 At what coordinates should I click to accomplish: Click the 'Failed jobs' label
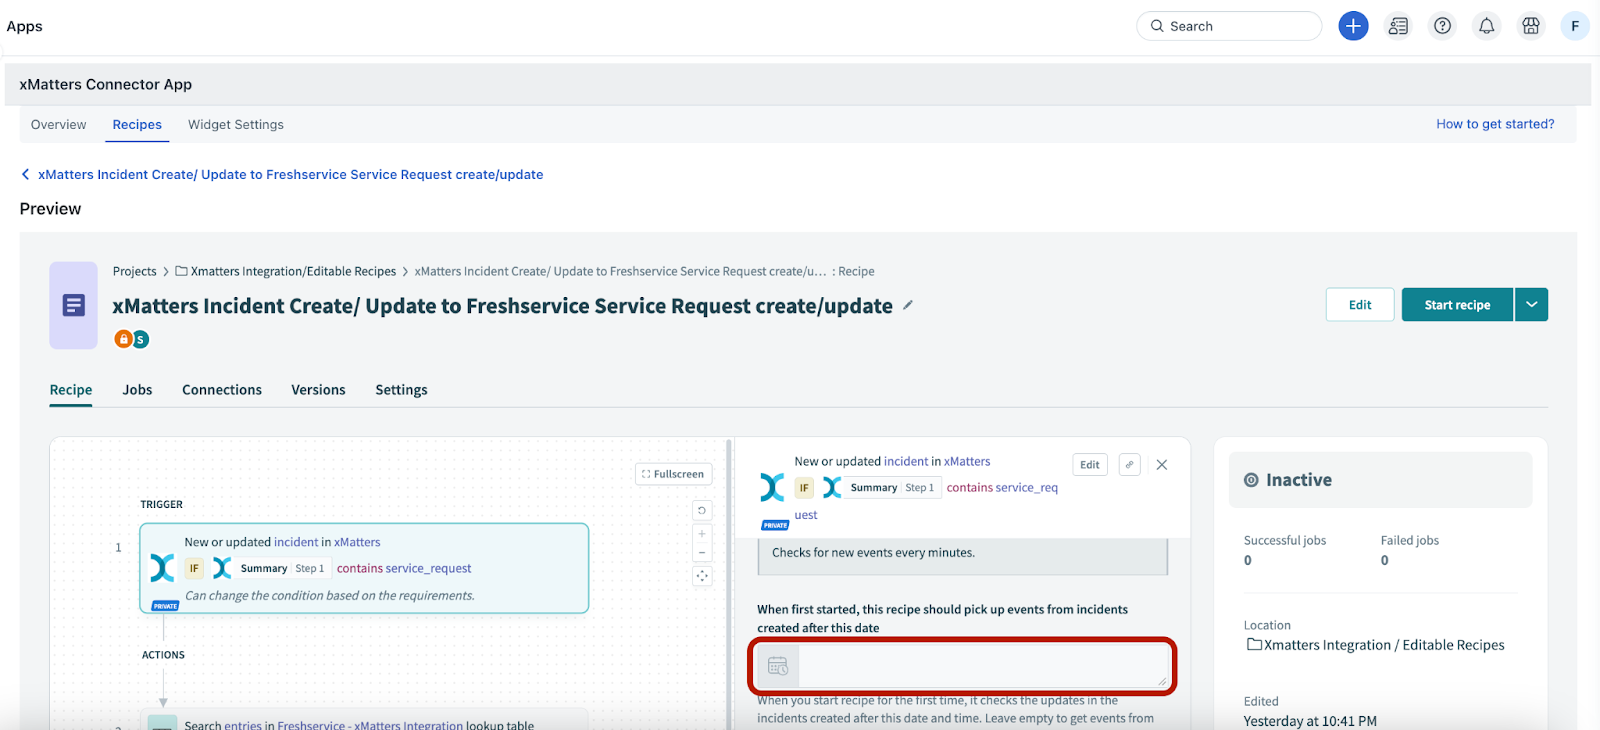pos(1410,540)
